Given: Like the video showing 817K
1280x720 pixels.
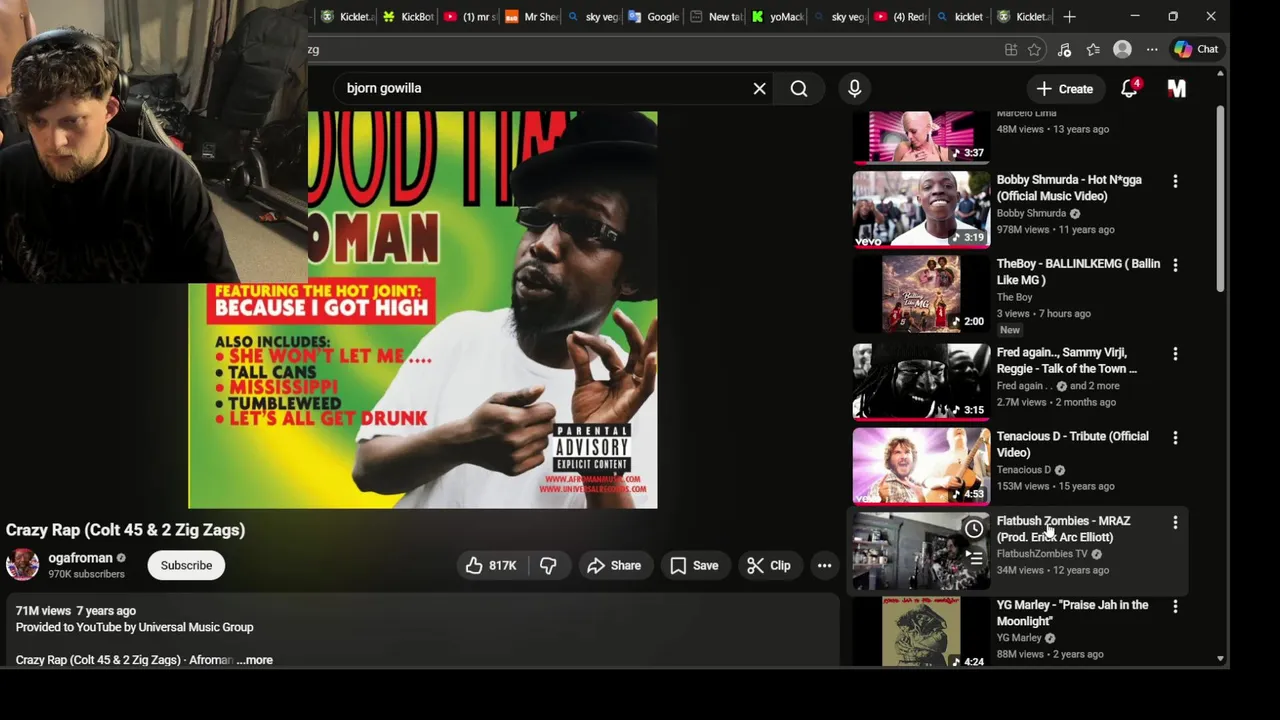Looking at the screenshot, I should 491,566.
